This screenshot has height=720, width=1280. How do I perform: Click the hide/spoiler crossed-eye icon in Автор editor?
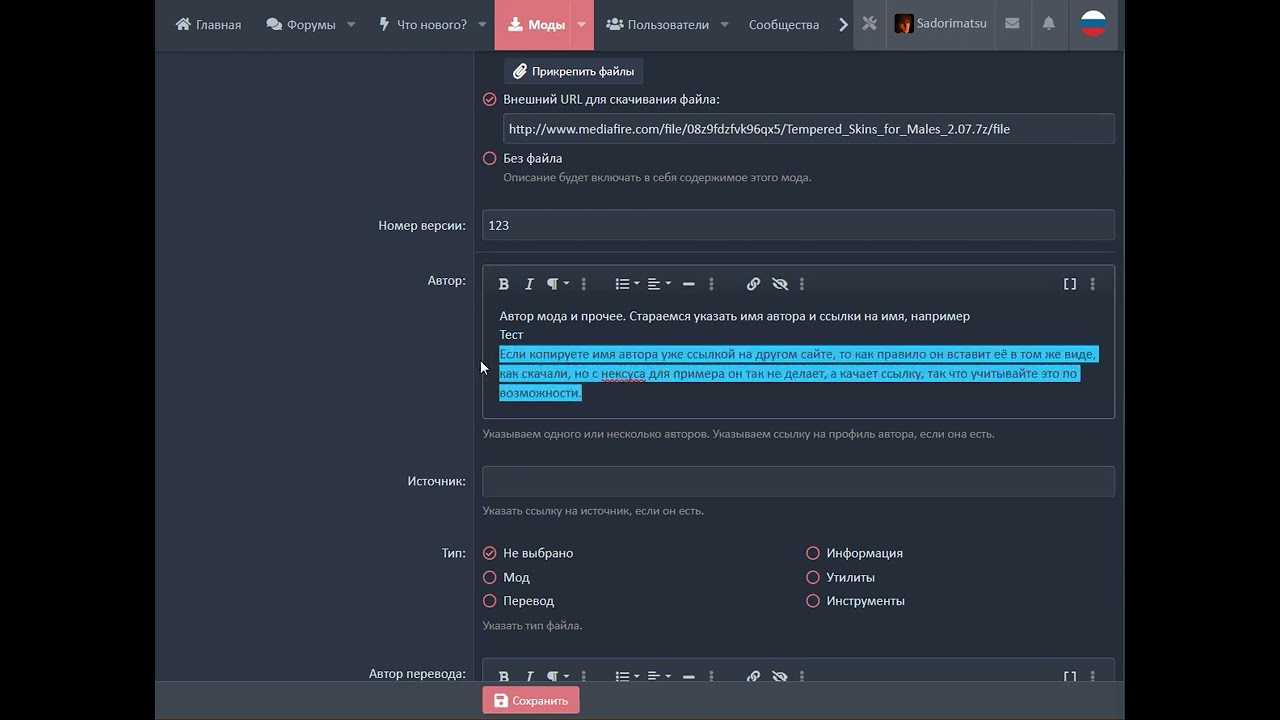click(x=780, y=284)
